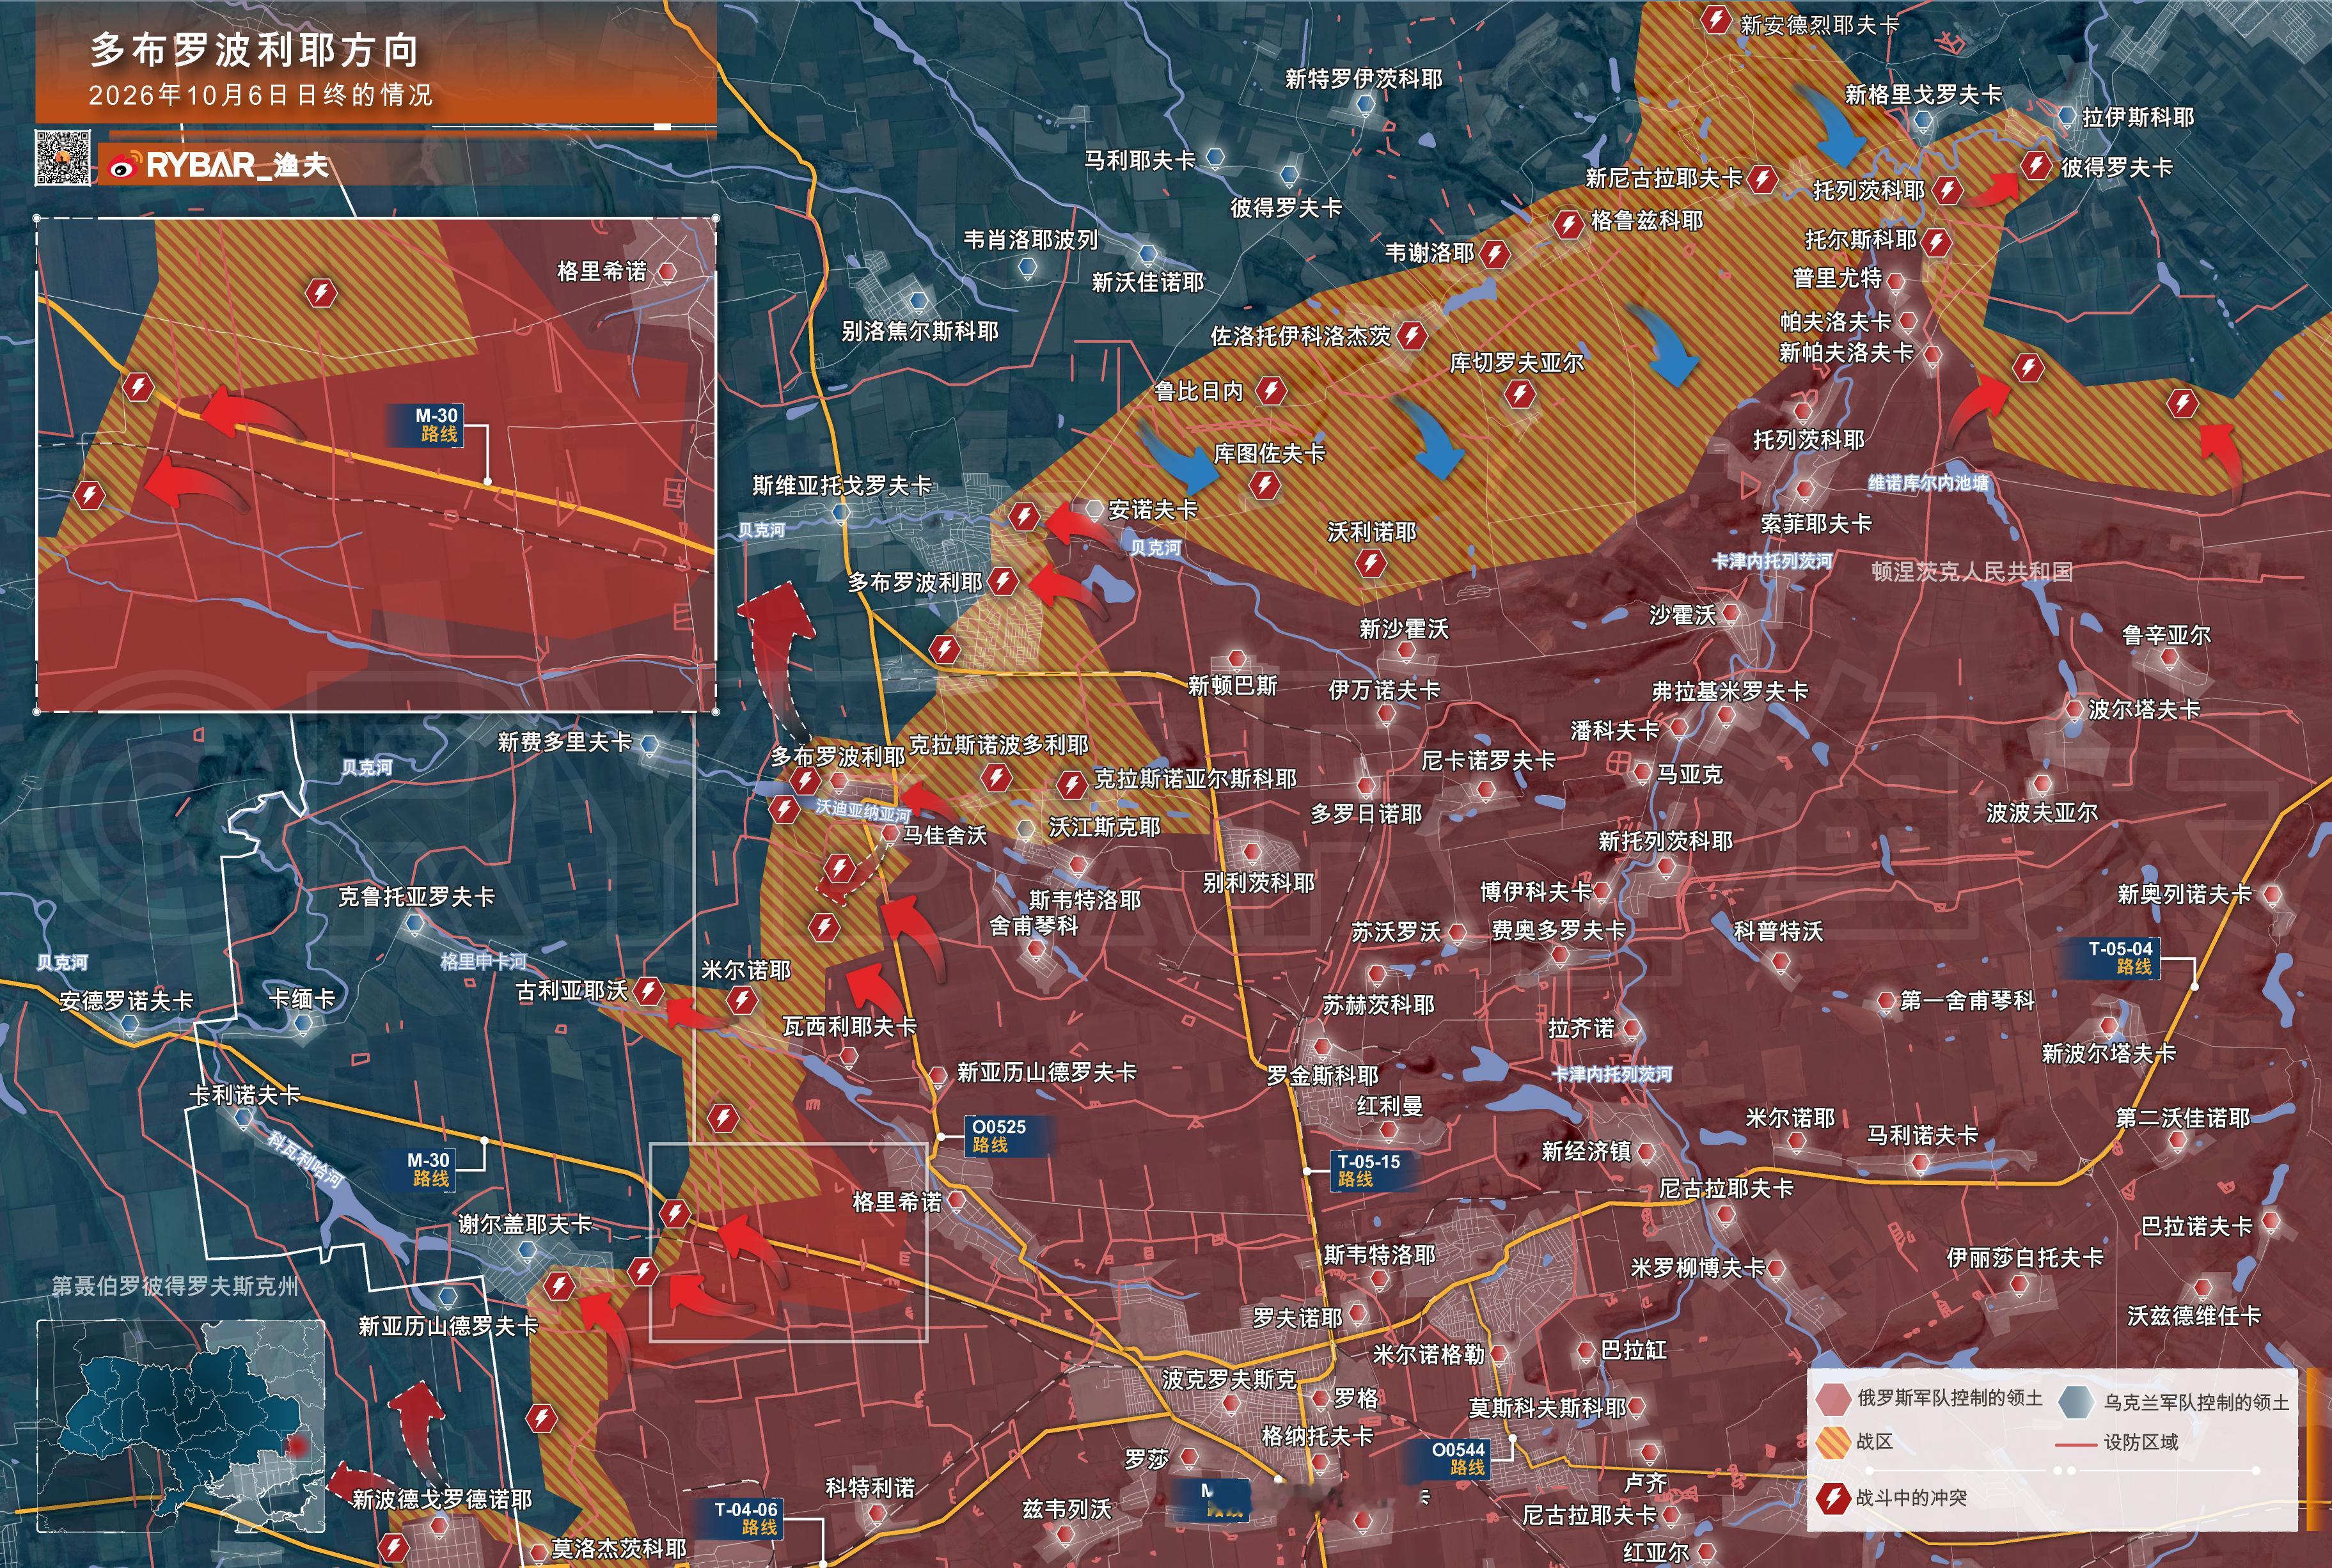Click the title 多布罗波利耶方向

point(255,49)
